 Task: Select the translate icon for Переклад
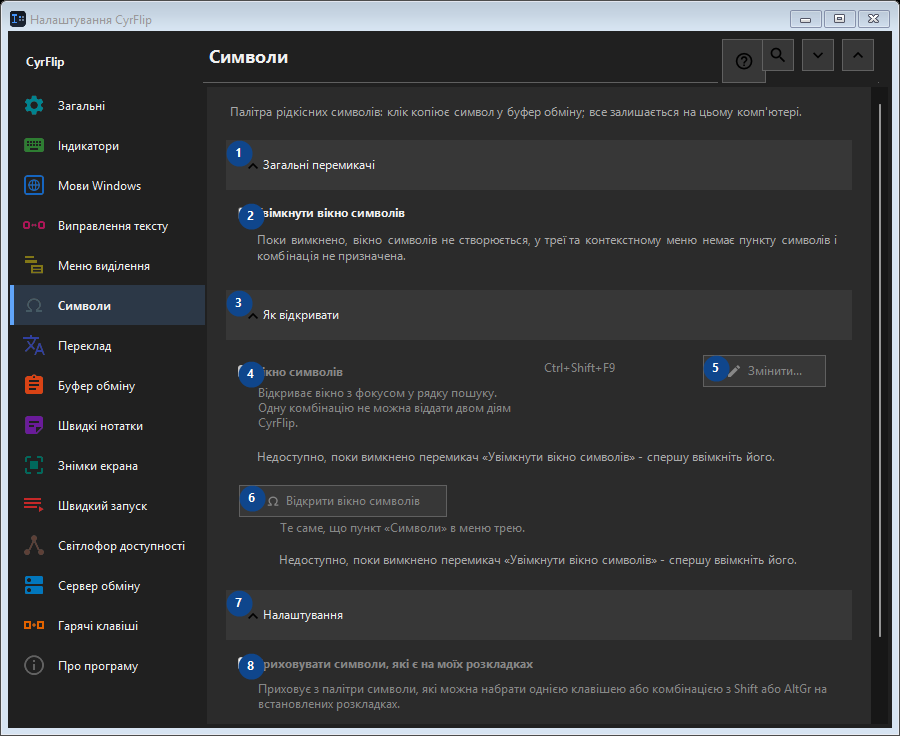(34, 346)
